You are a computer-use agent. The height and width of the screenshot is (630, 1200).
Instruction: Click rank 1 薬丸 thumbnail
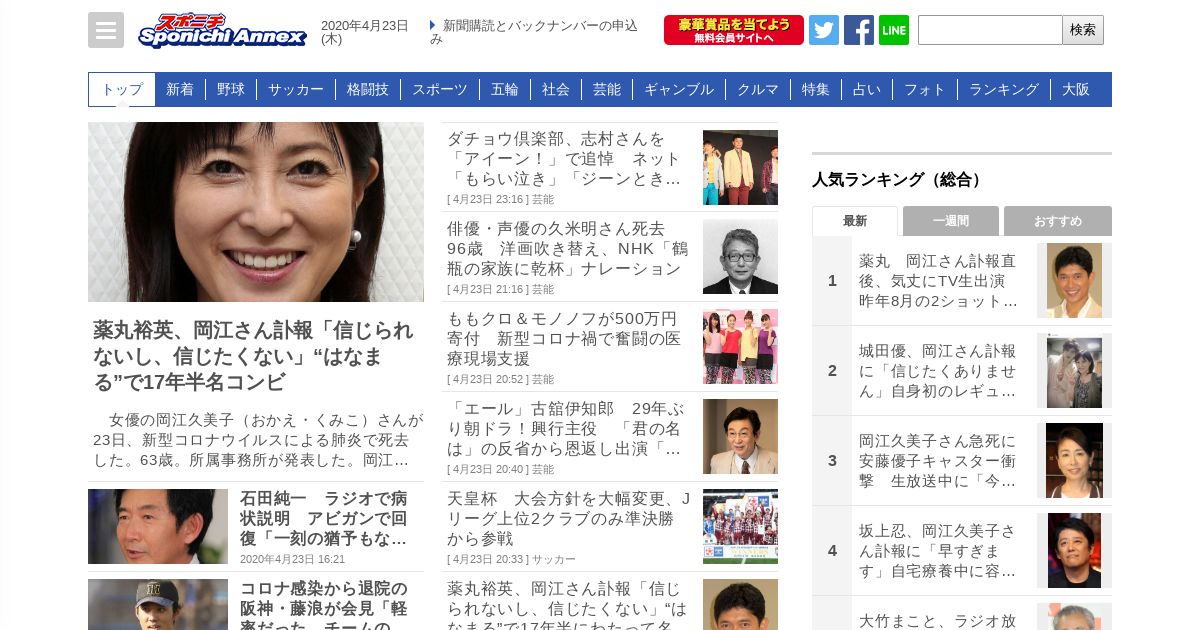pos(1074,281)
